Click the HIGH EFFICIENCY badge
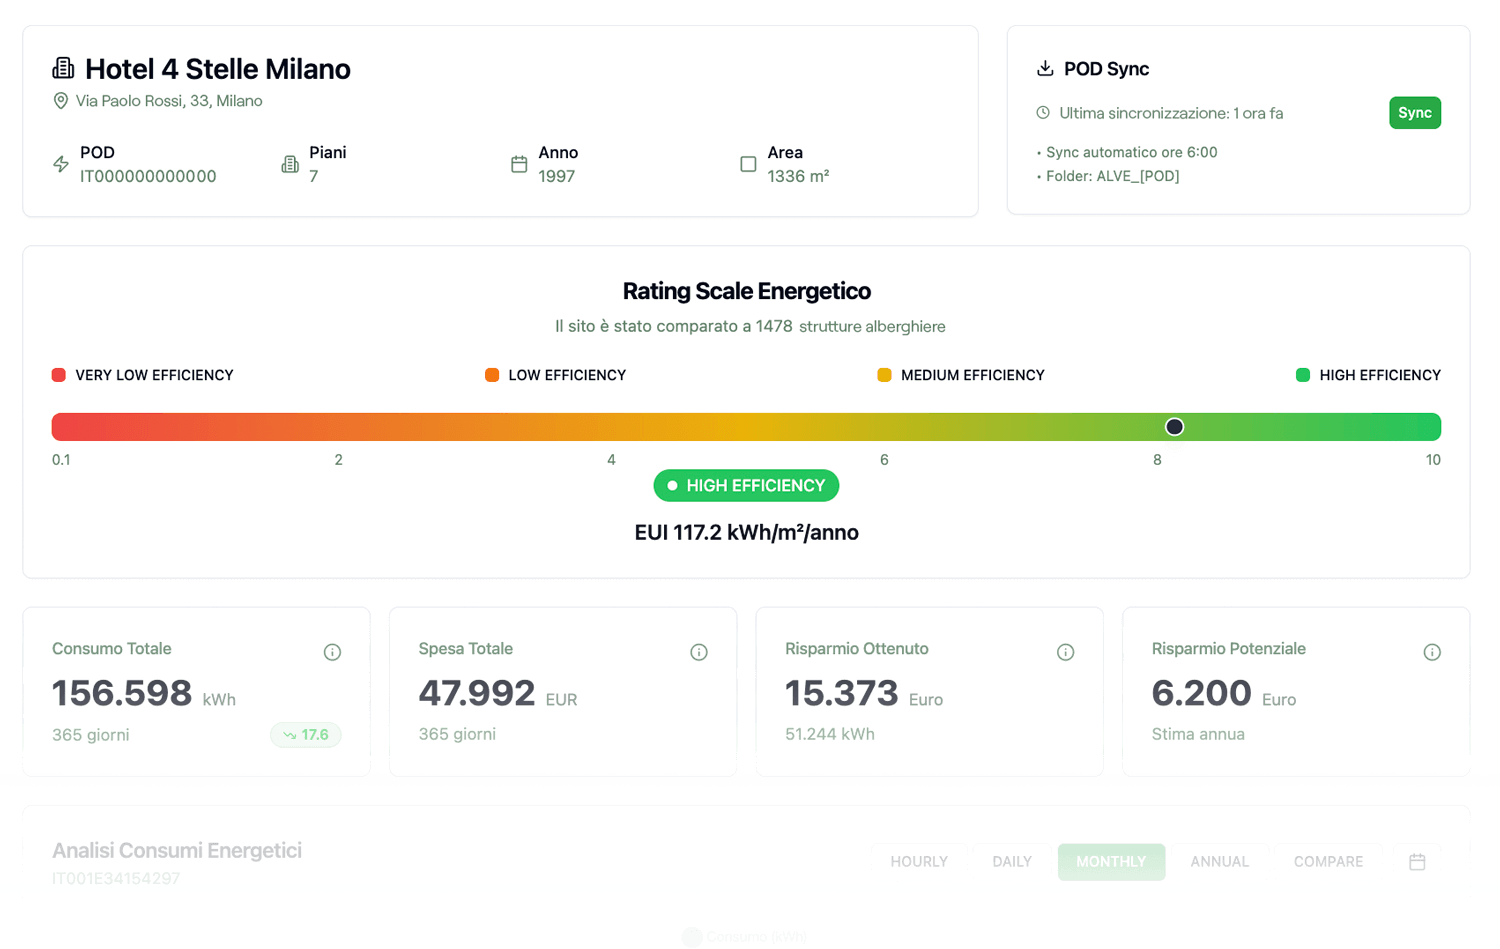This screenshot has width=1500, height=949. (746, 486)
